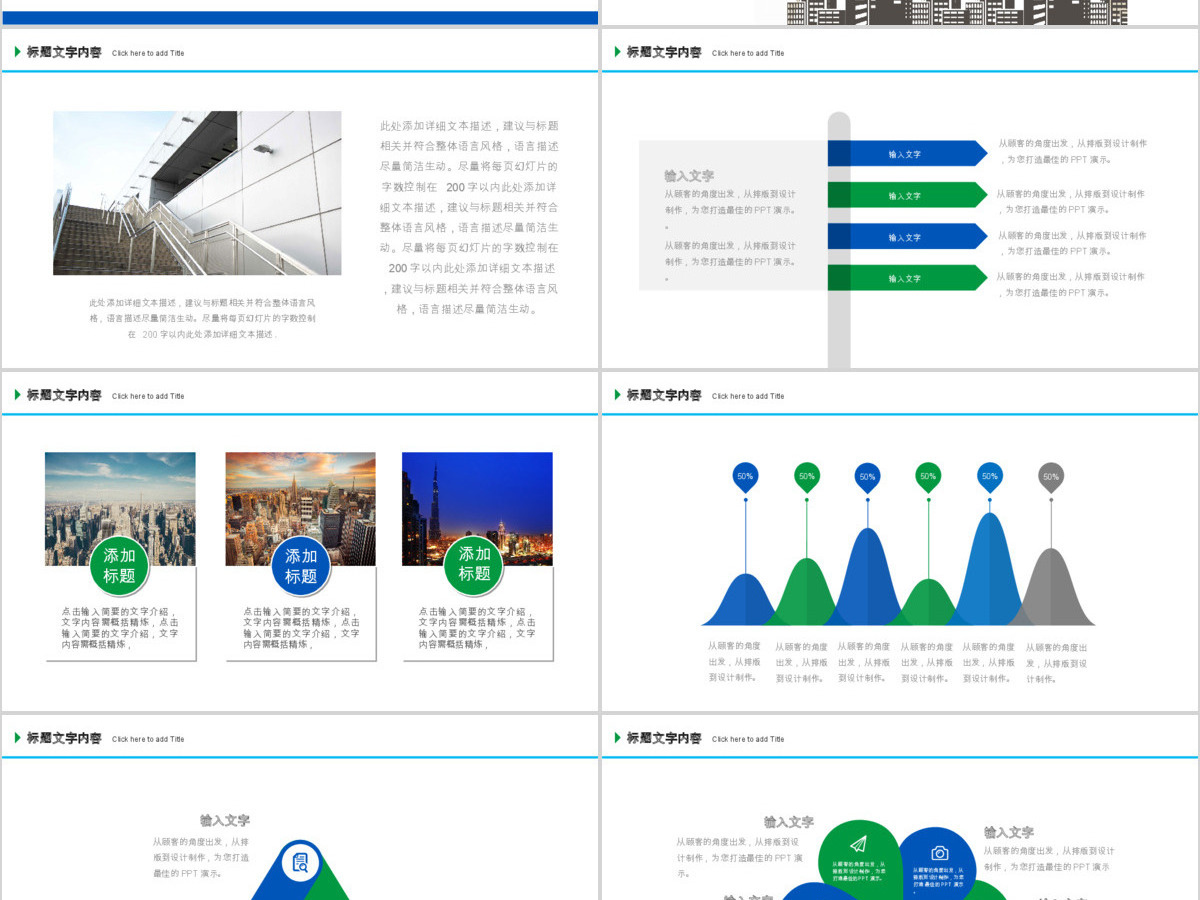The width and height of the screenshot is (1200, 900).
Task: Click 'Click here to add Title' on staircase slide
Action: [148, 53]
